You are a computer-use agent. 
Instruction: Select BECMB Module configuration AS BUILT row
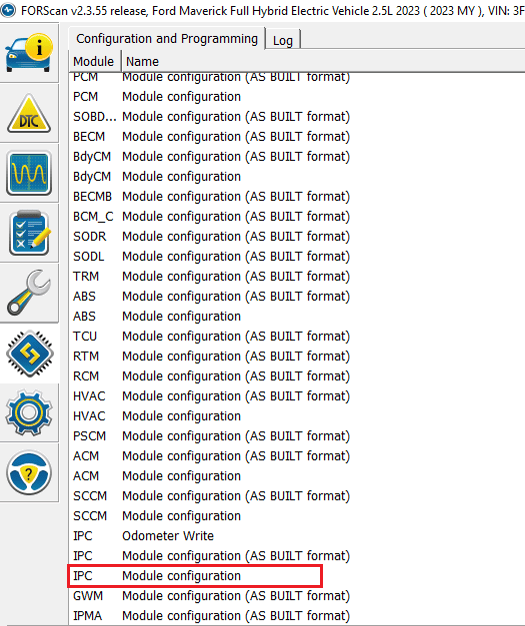point(297,196)
